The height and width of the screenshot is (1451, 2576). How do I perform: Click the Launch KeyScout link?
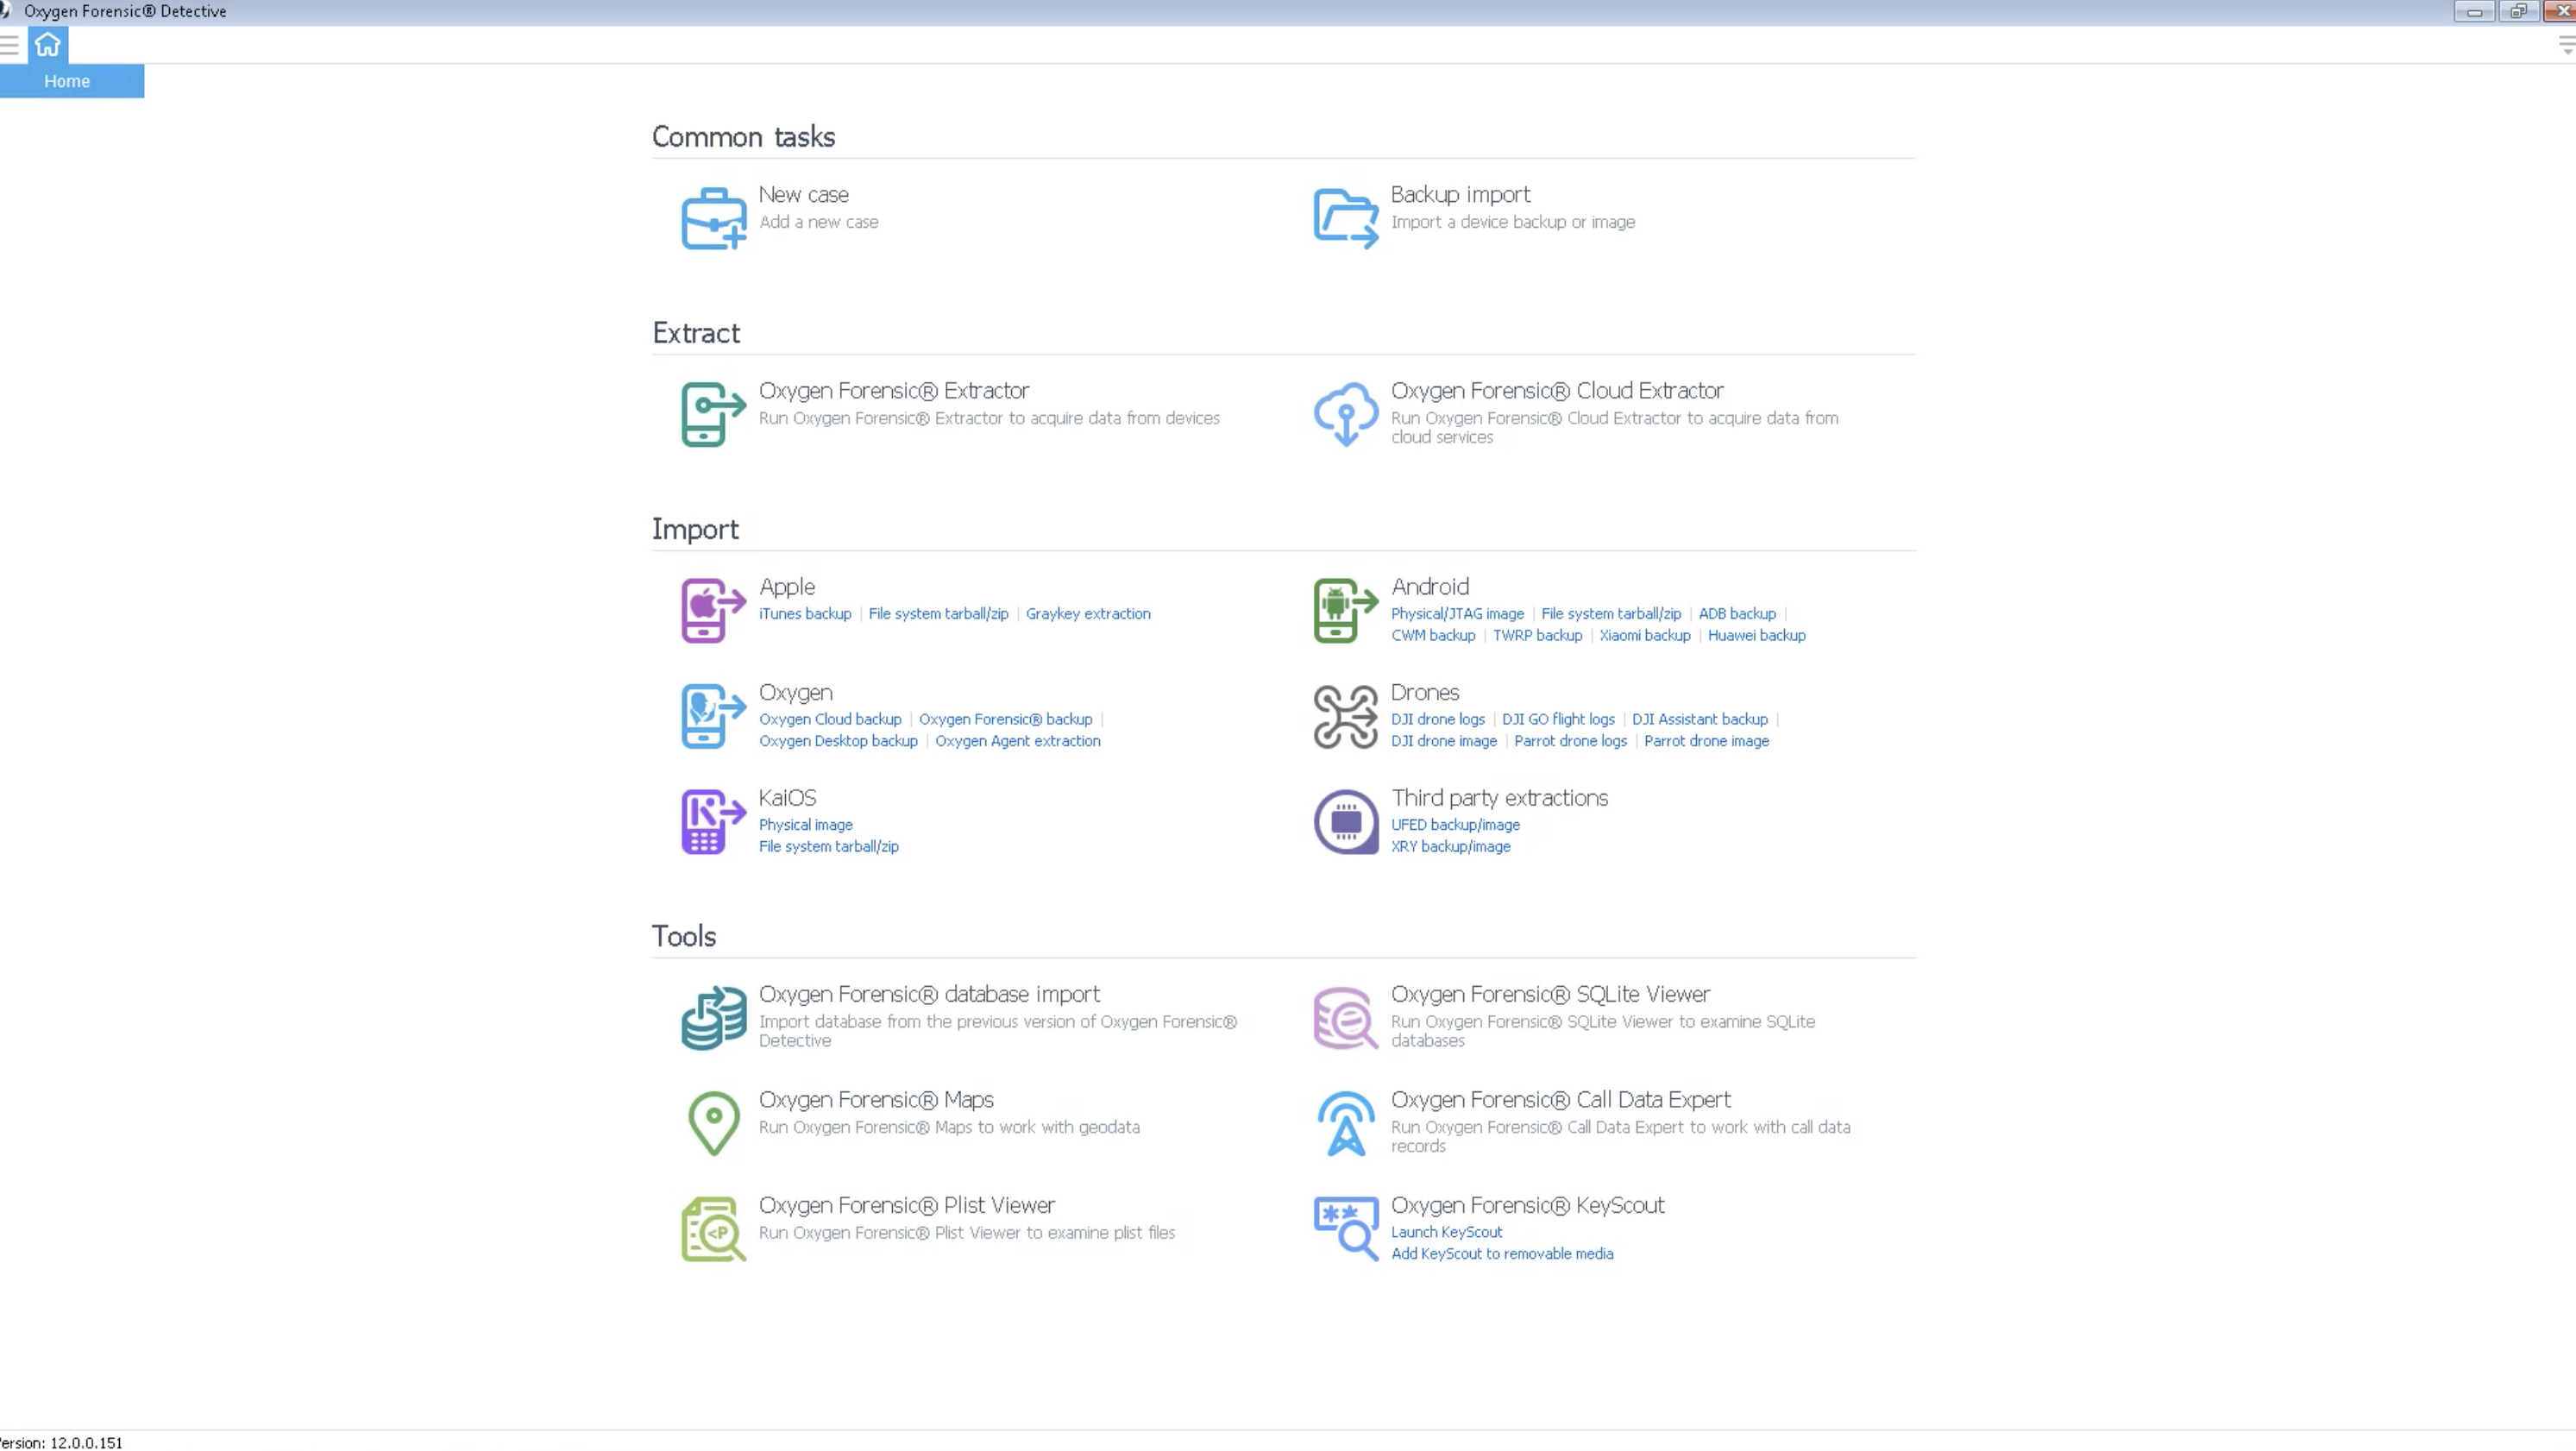1446,1232
